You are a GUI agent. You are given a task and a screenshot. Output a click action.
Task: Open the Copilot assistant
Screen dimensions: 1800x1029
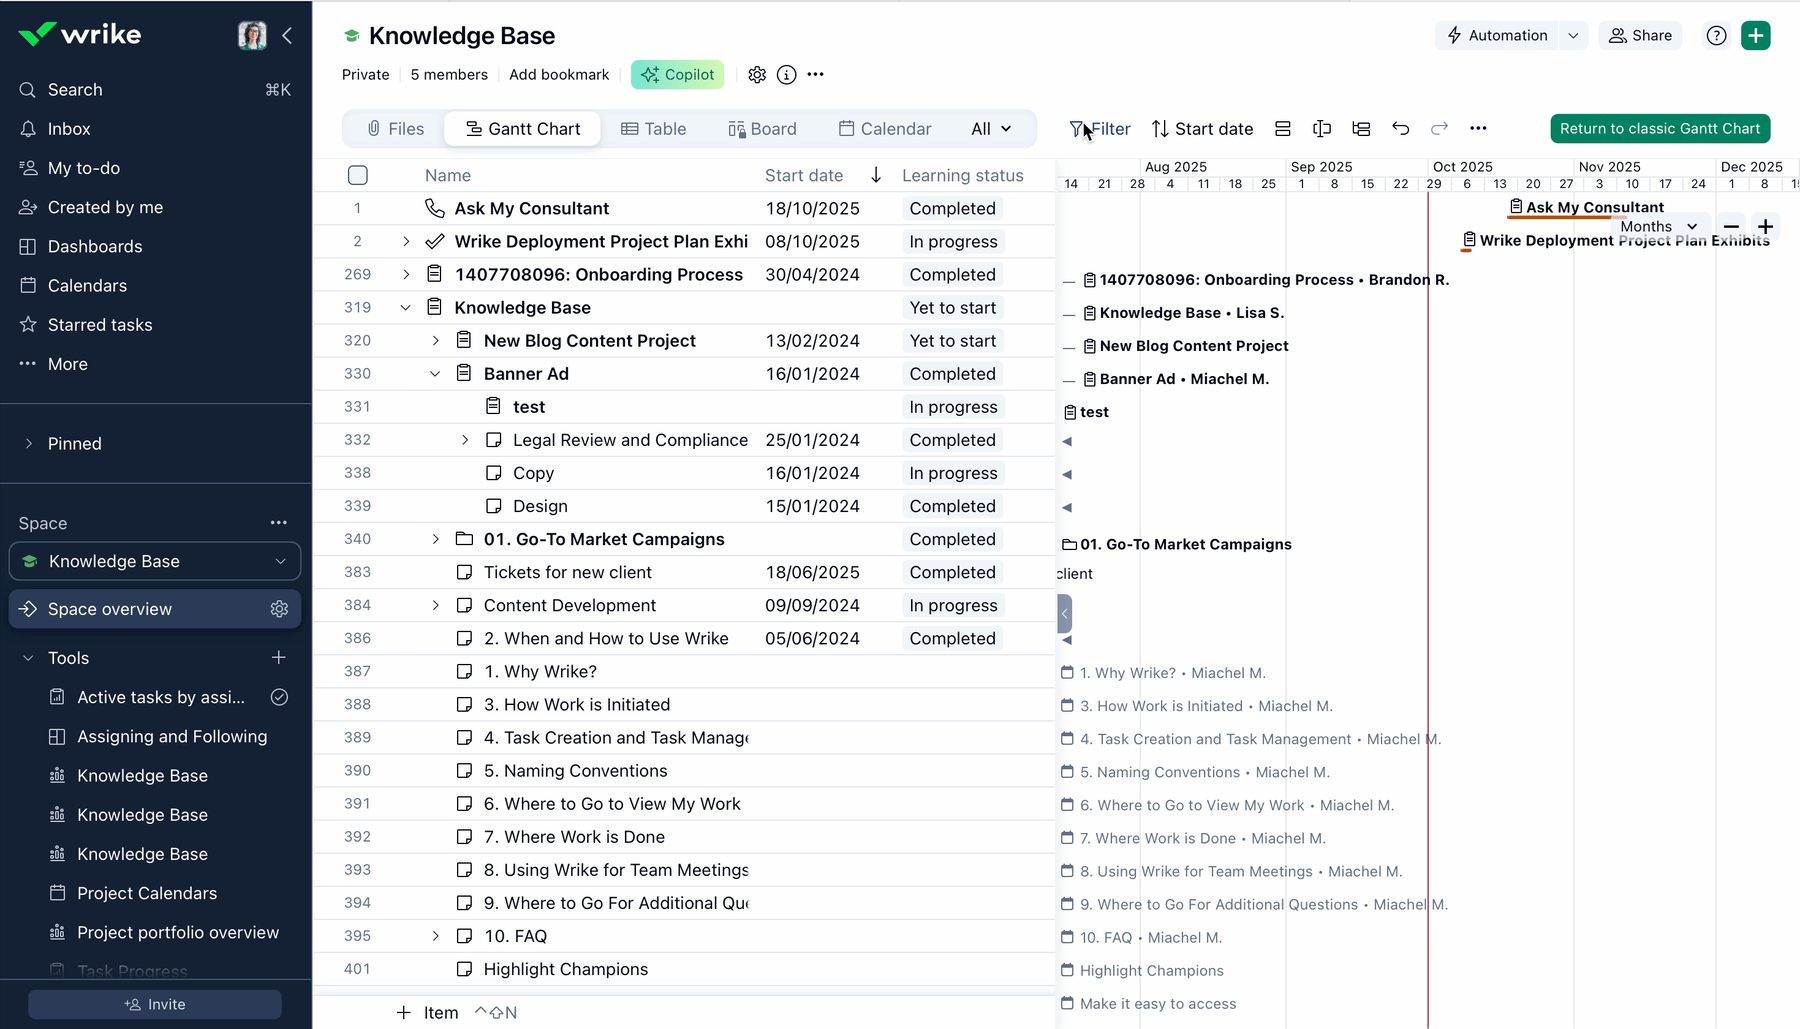(x=677, y=74)
